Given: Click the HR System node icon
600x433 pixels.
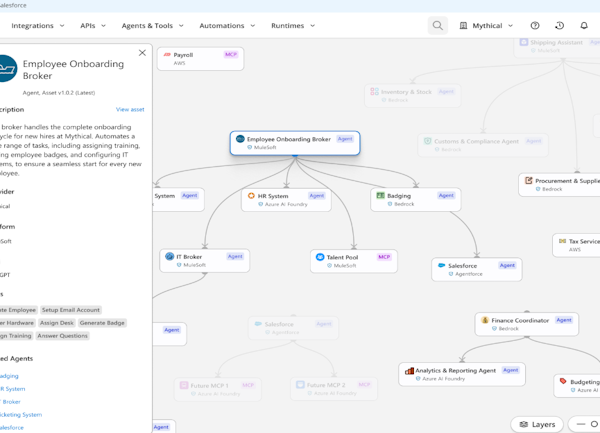Looking at the screenshot, I should pyautogui.click(x=251, y=195).
